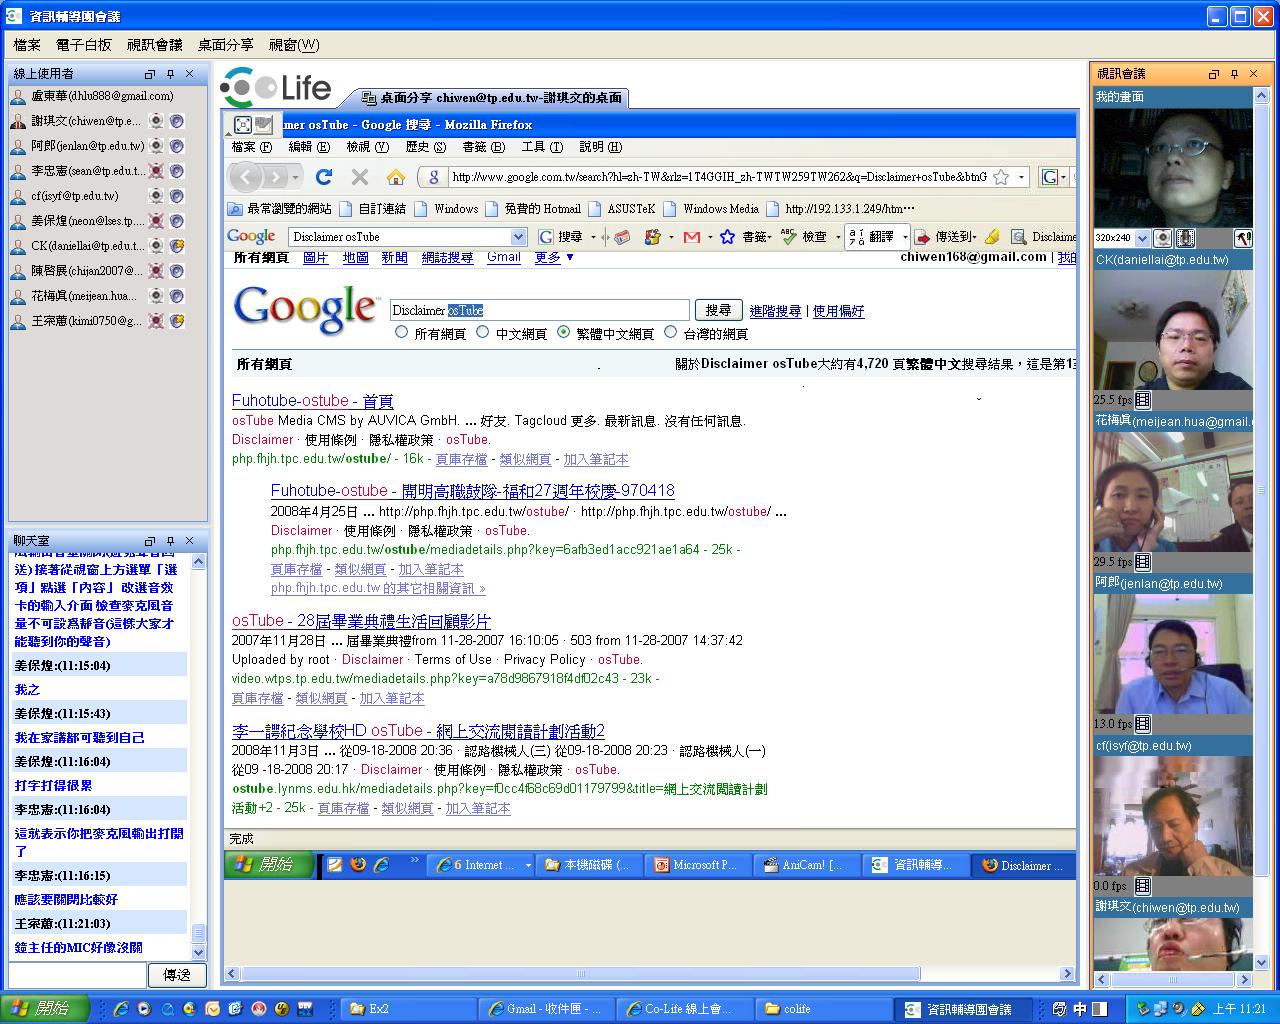Click fullscreen icon in shared desktop toolbar

tap(243, 124)
